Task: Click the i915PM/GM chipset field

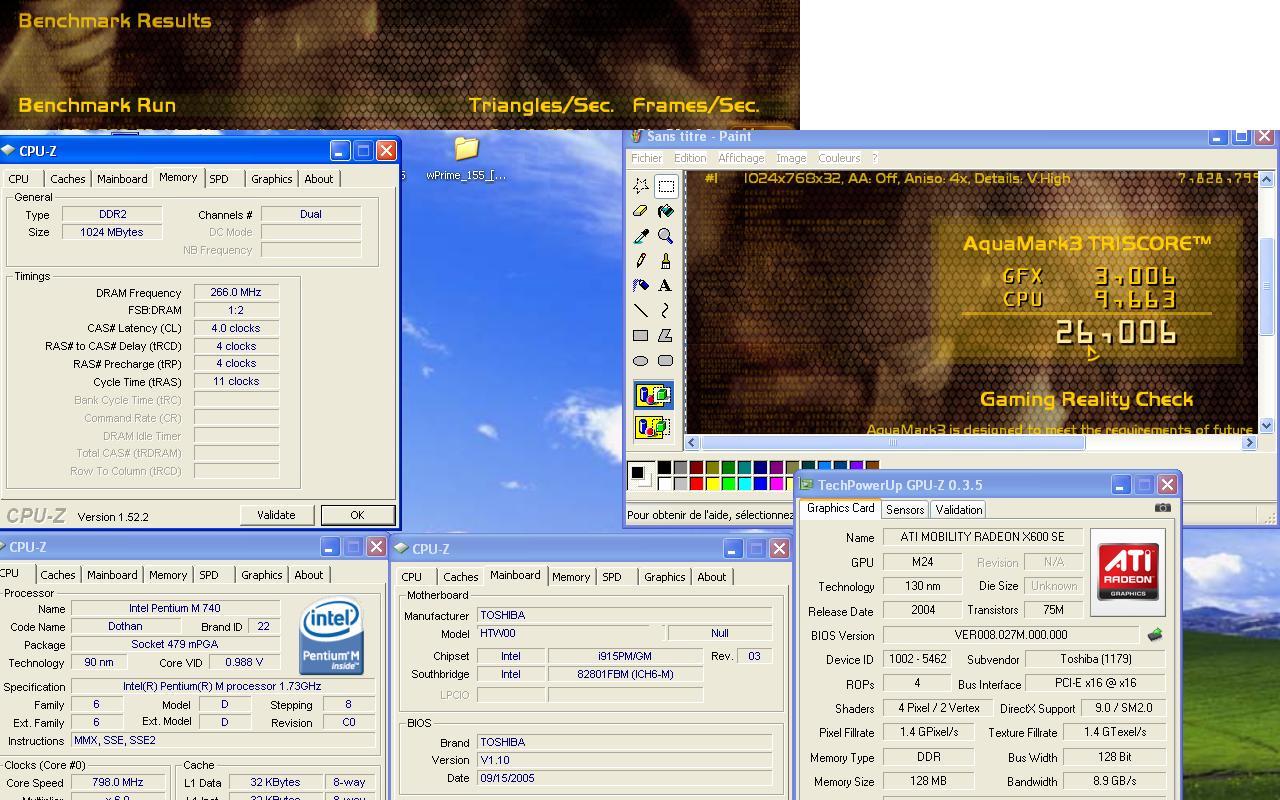Action: click(x=625, y=656)
